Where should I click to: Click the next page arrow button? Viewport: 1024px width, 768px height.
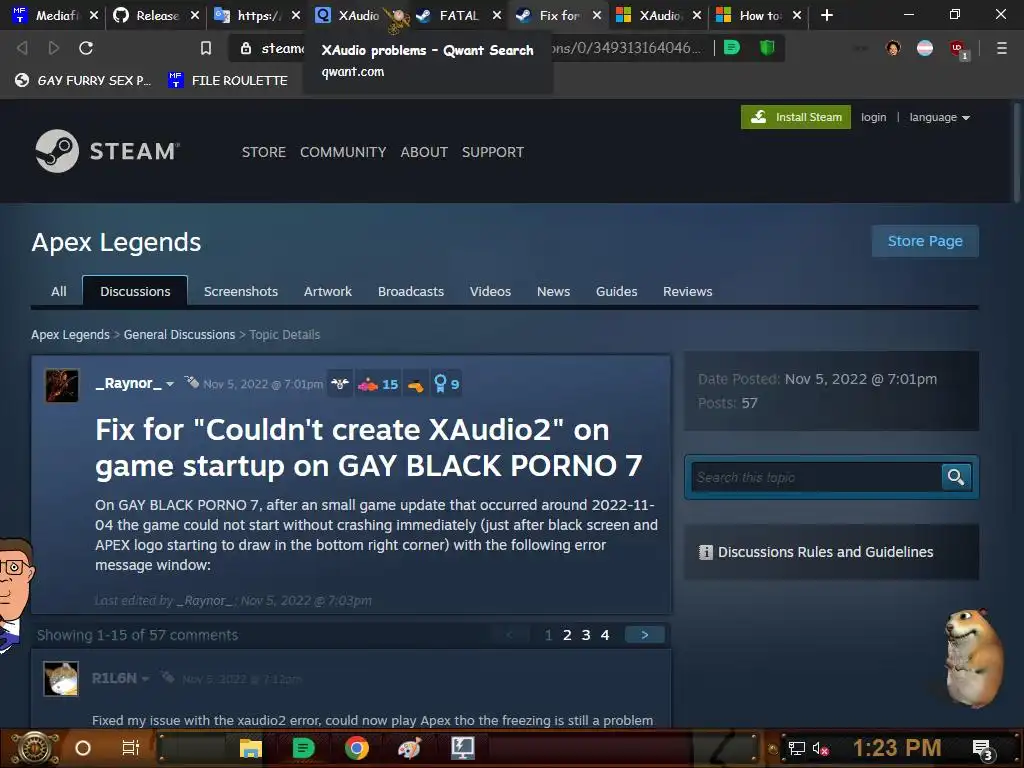pos(645,635)
